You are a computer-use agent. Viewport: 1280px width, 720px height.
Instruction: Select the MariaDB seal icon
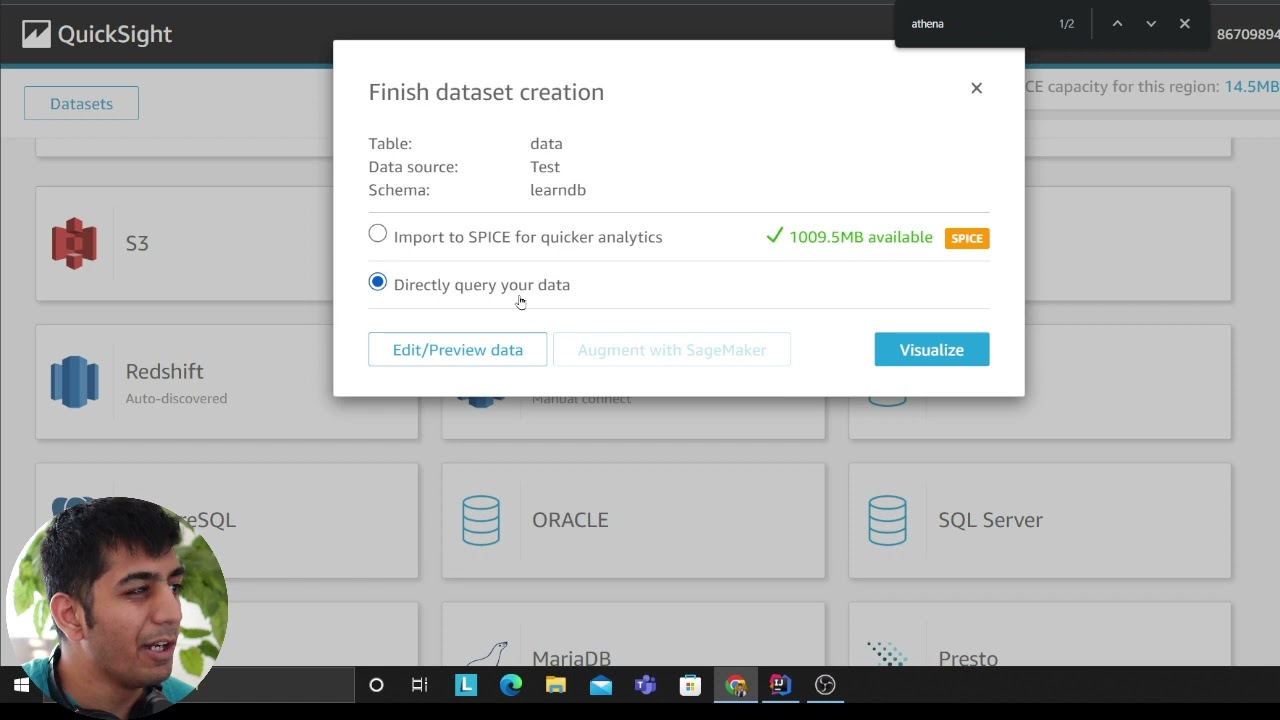(487, 654)
